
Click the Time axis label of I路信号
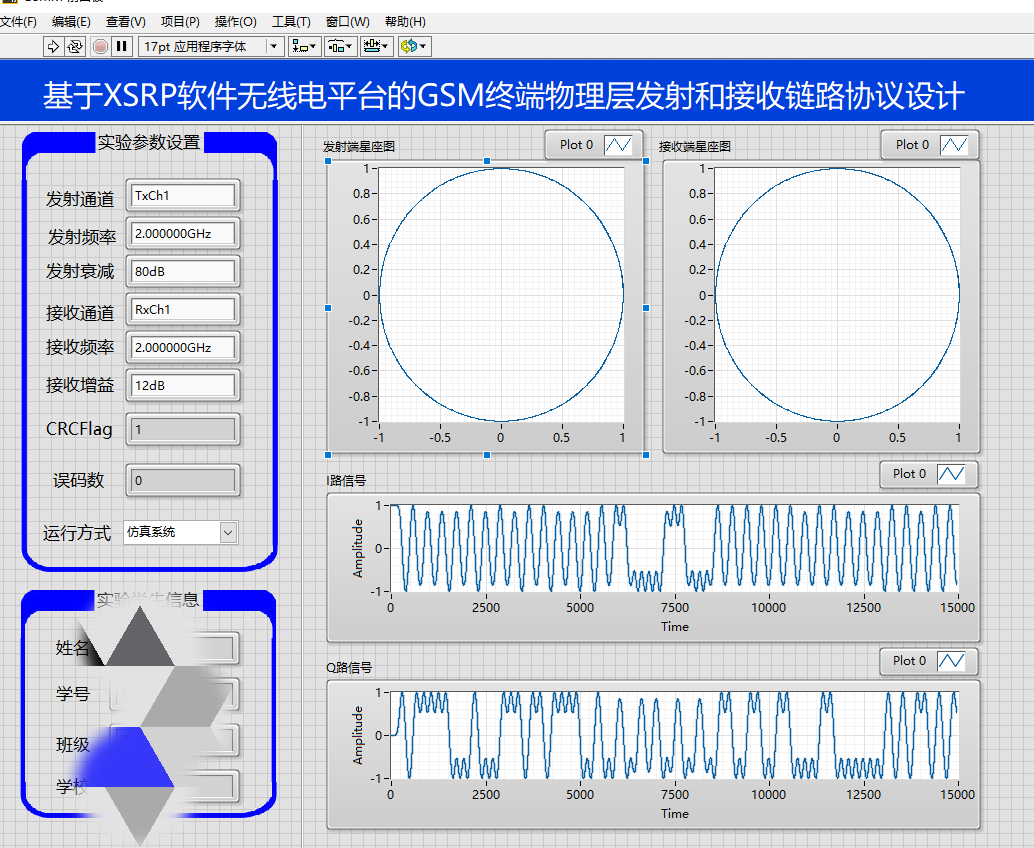(x=675, y=626)
